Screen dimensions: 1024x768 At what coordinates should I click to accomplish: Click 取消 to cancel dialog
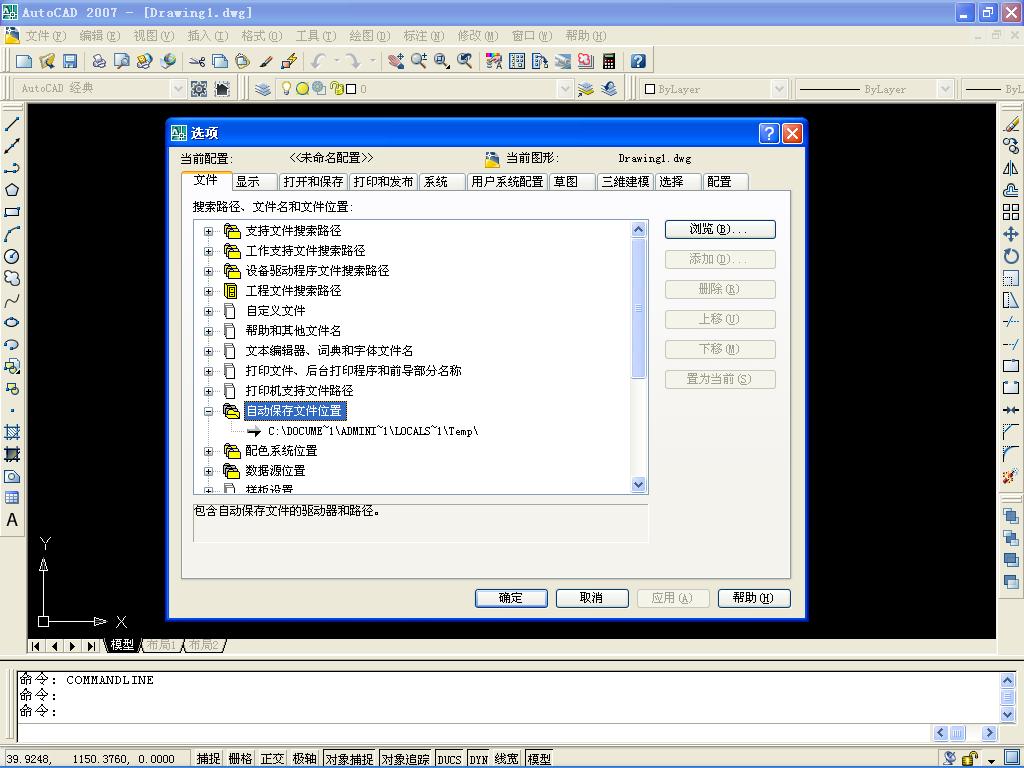tap(592, 598)
